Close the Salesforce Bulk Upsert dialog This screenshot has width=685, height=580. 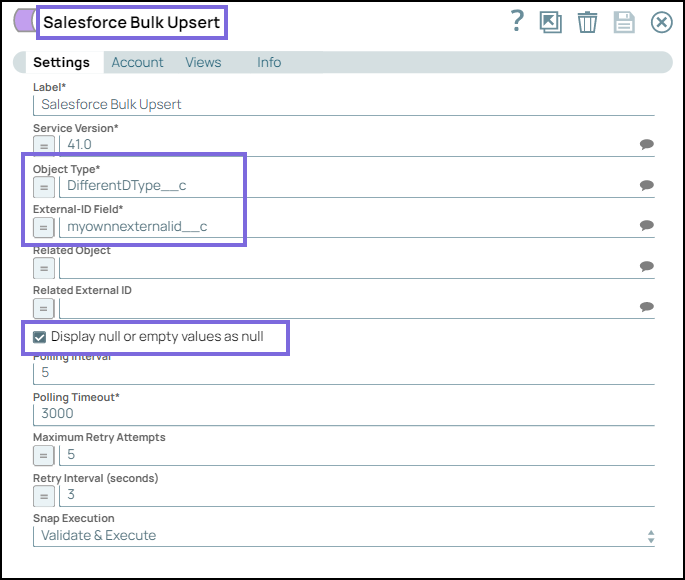pyautogui.click(x=661, y=22)
